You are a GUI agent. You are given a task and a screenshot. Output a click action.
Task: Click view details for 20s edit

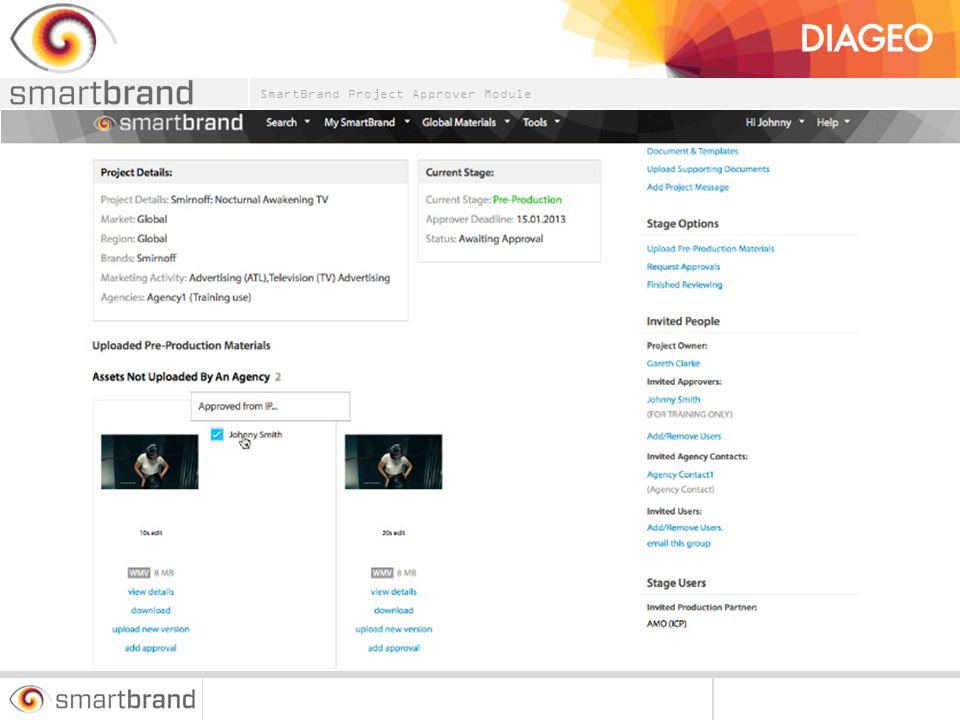coord(394,592)
